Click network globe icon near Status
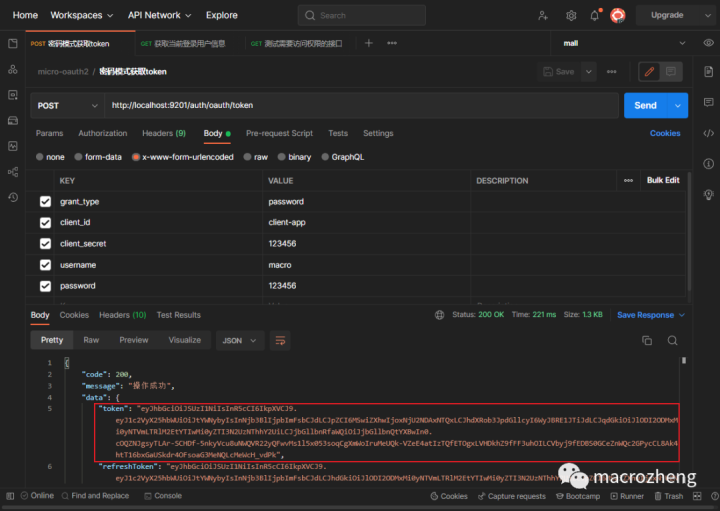This screenshot has width=720, height=511. point(439,315)
